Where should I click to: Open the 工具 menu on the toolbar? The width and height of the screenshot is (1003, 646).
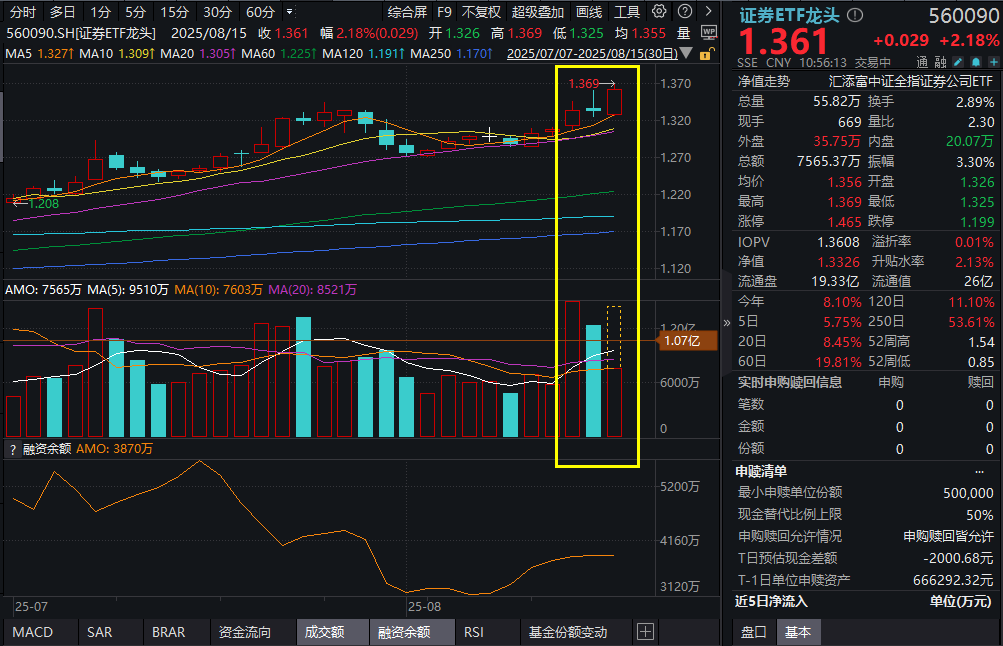coord(629,11)
